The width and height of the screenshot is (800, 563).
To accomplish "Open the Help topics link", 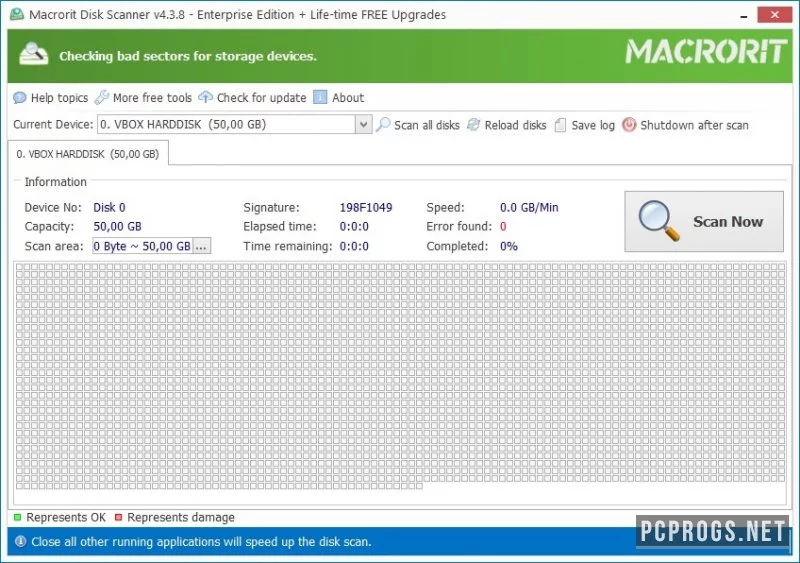I will point(59,97).
